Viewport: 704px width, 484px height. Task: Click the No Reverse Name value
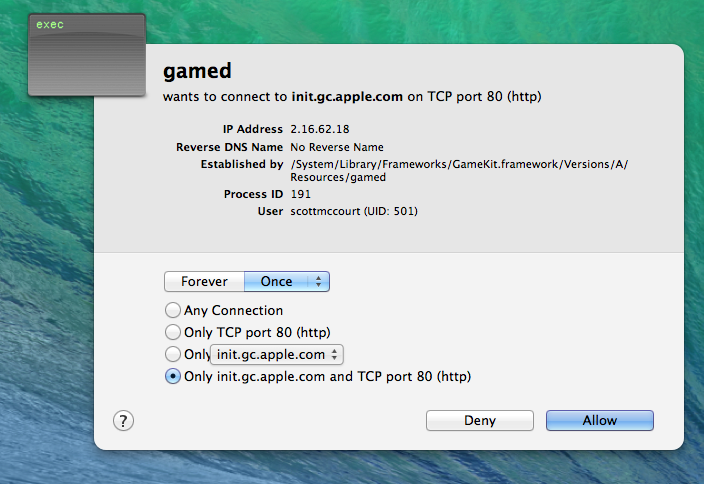click(337, 147)
